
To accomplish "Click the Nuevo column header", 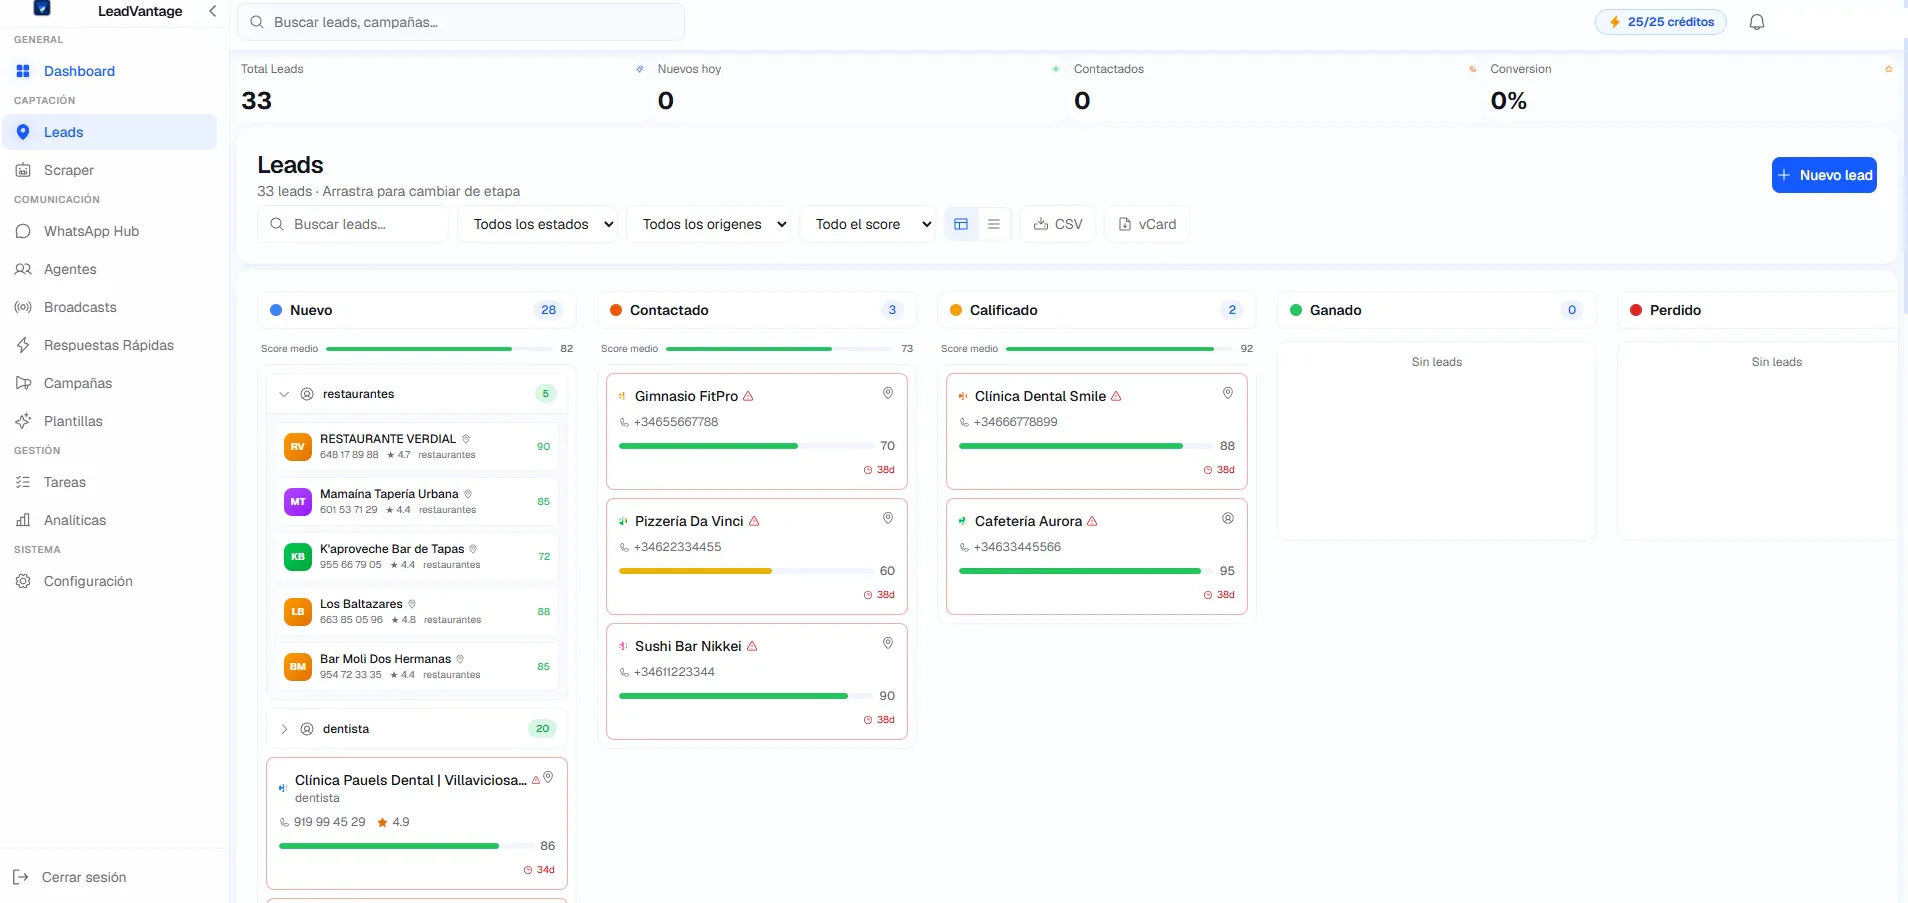I will (x=417, y=310).
